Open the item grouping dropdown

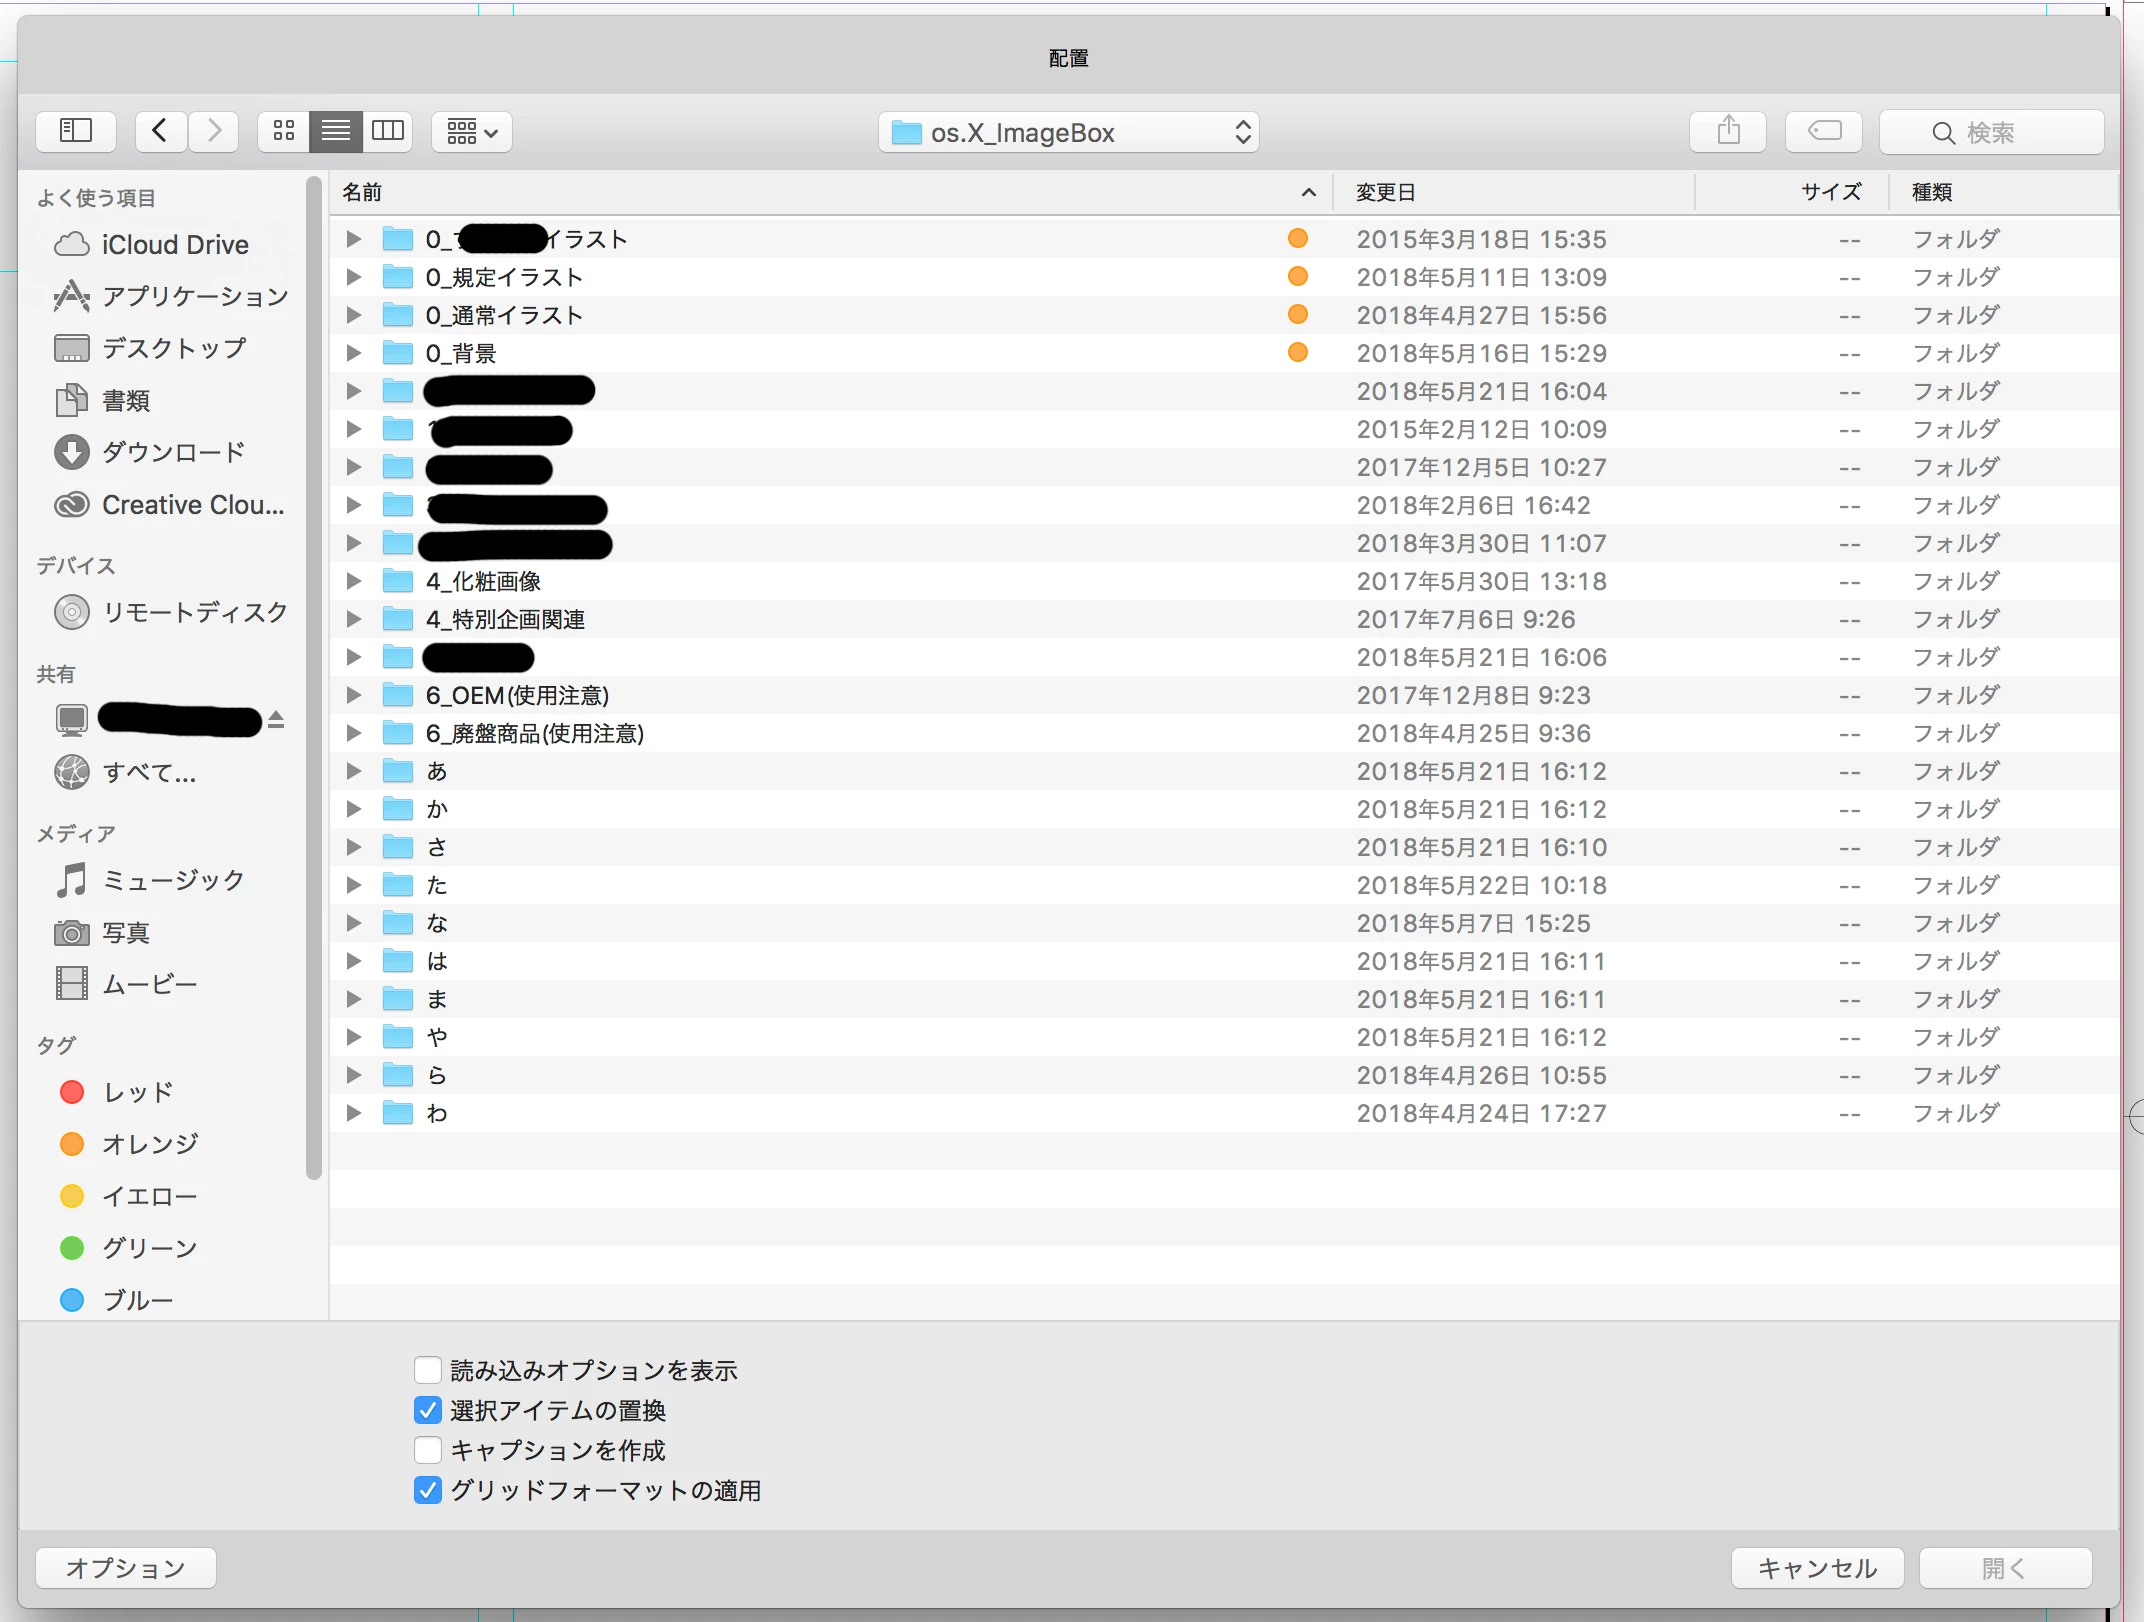coord(472,131)
